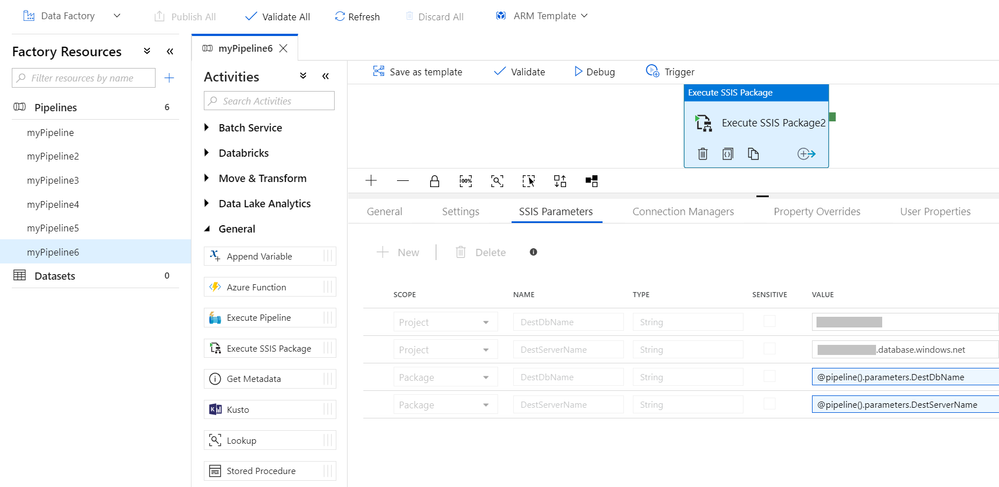Expand the Databricks category
This screenshot has height=487, width=999.
click(x=206, y=153)
